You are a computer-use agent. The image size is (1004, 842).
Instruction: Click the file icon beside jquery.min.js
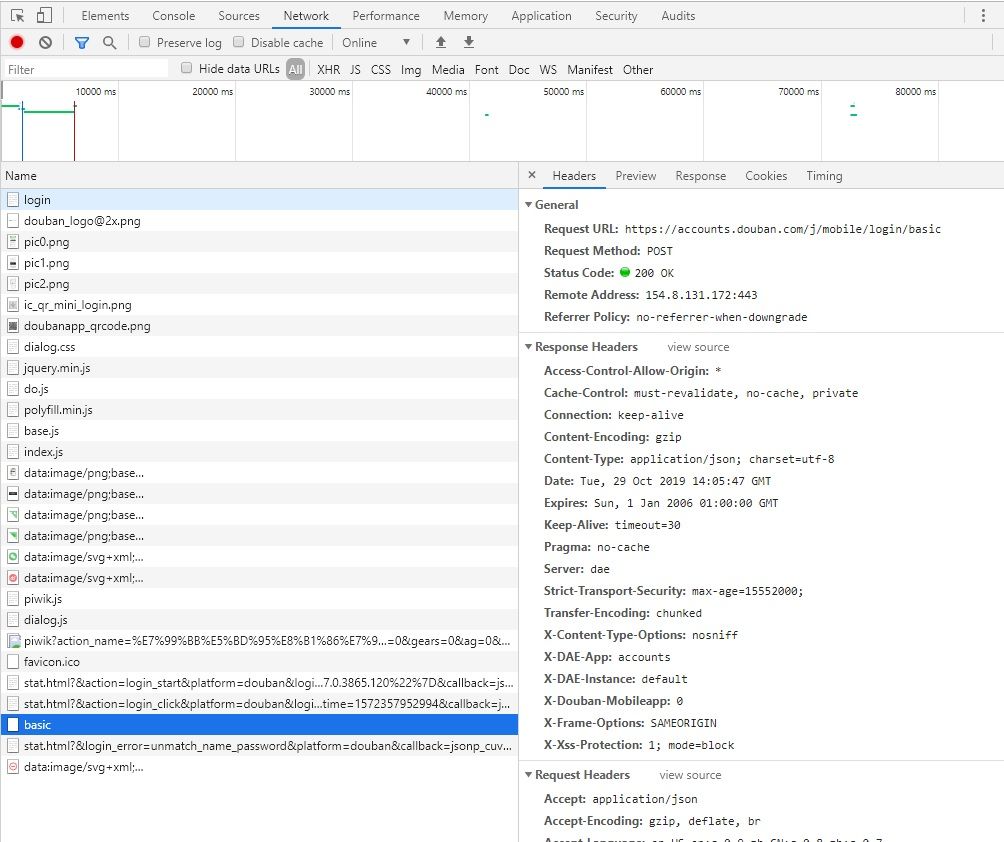13,368
